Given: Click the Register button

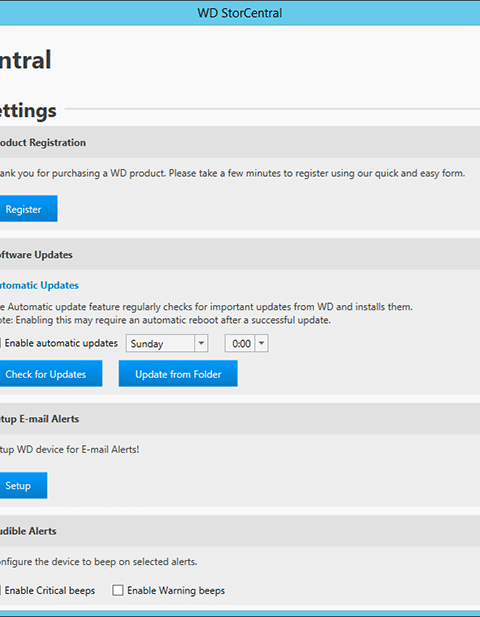Looking at the screenshot, I should tap(28, 209).
